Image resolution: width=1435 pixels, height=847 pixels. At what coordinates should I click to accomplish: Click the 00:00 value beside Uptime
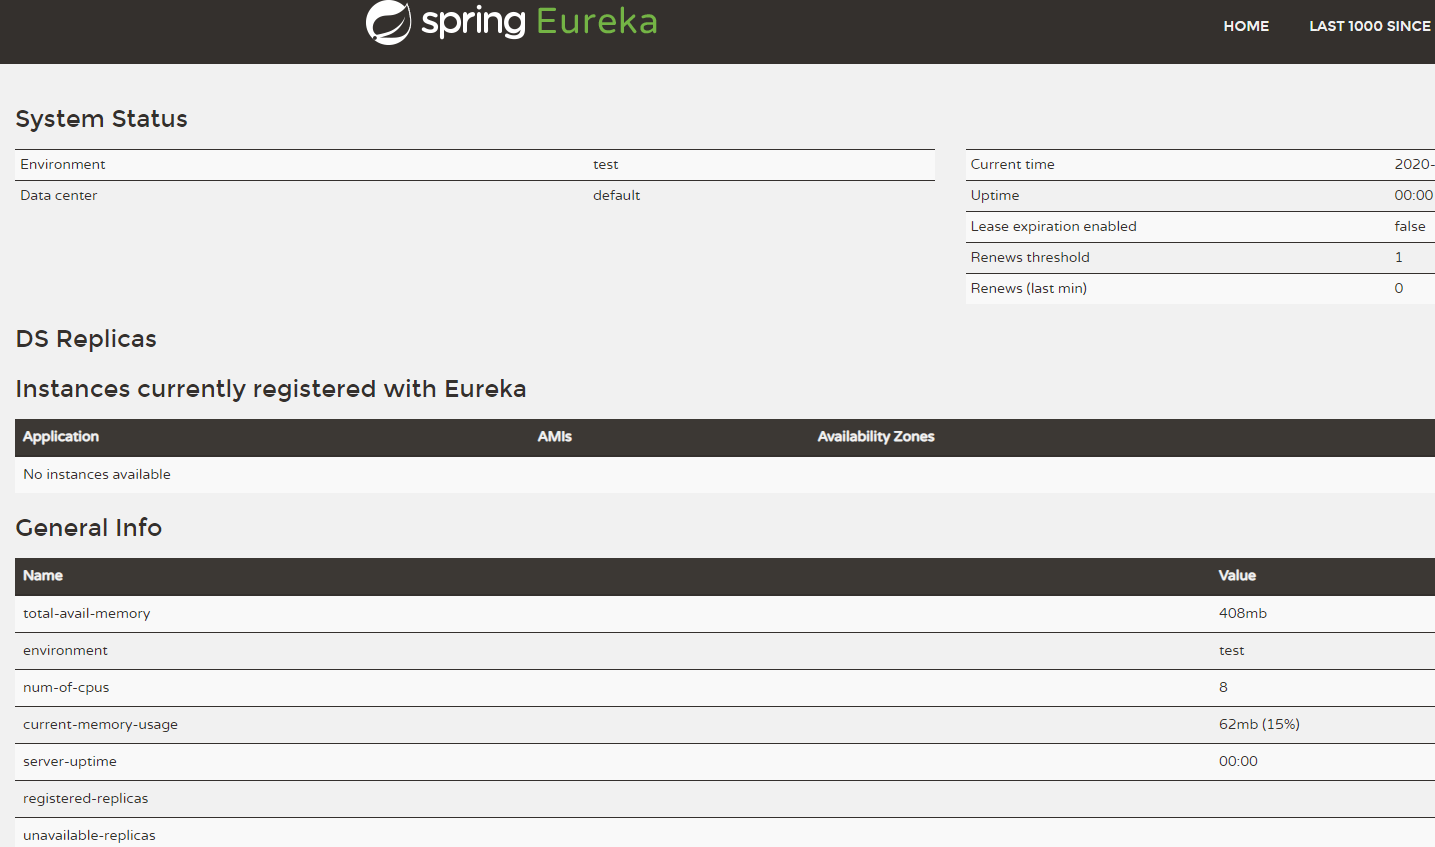1414,195
